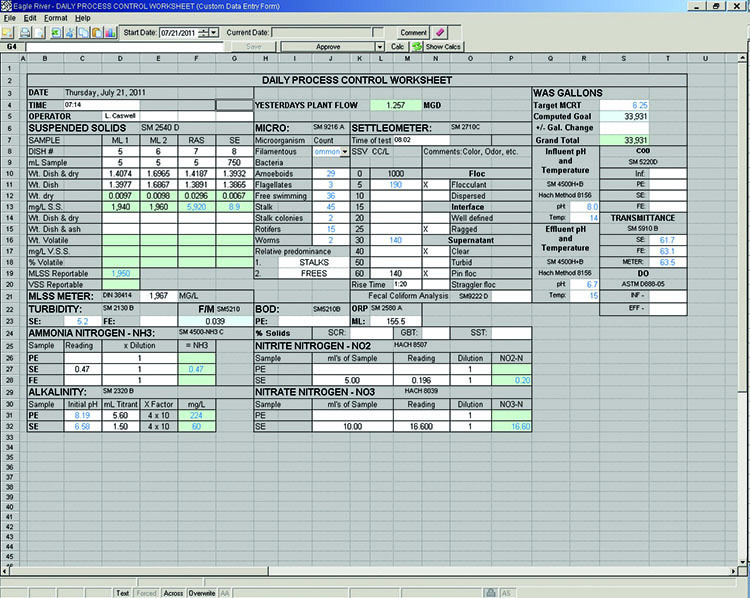Click the green recalculate arrows icon

pos(417,47)
